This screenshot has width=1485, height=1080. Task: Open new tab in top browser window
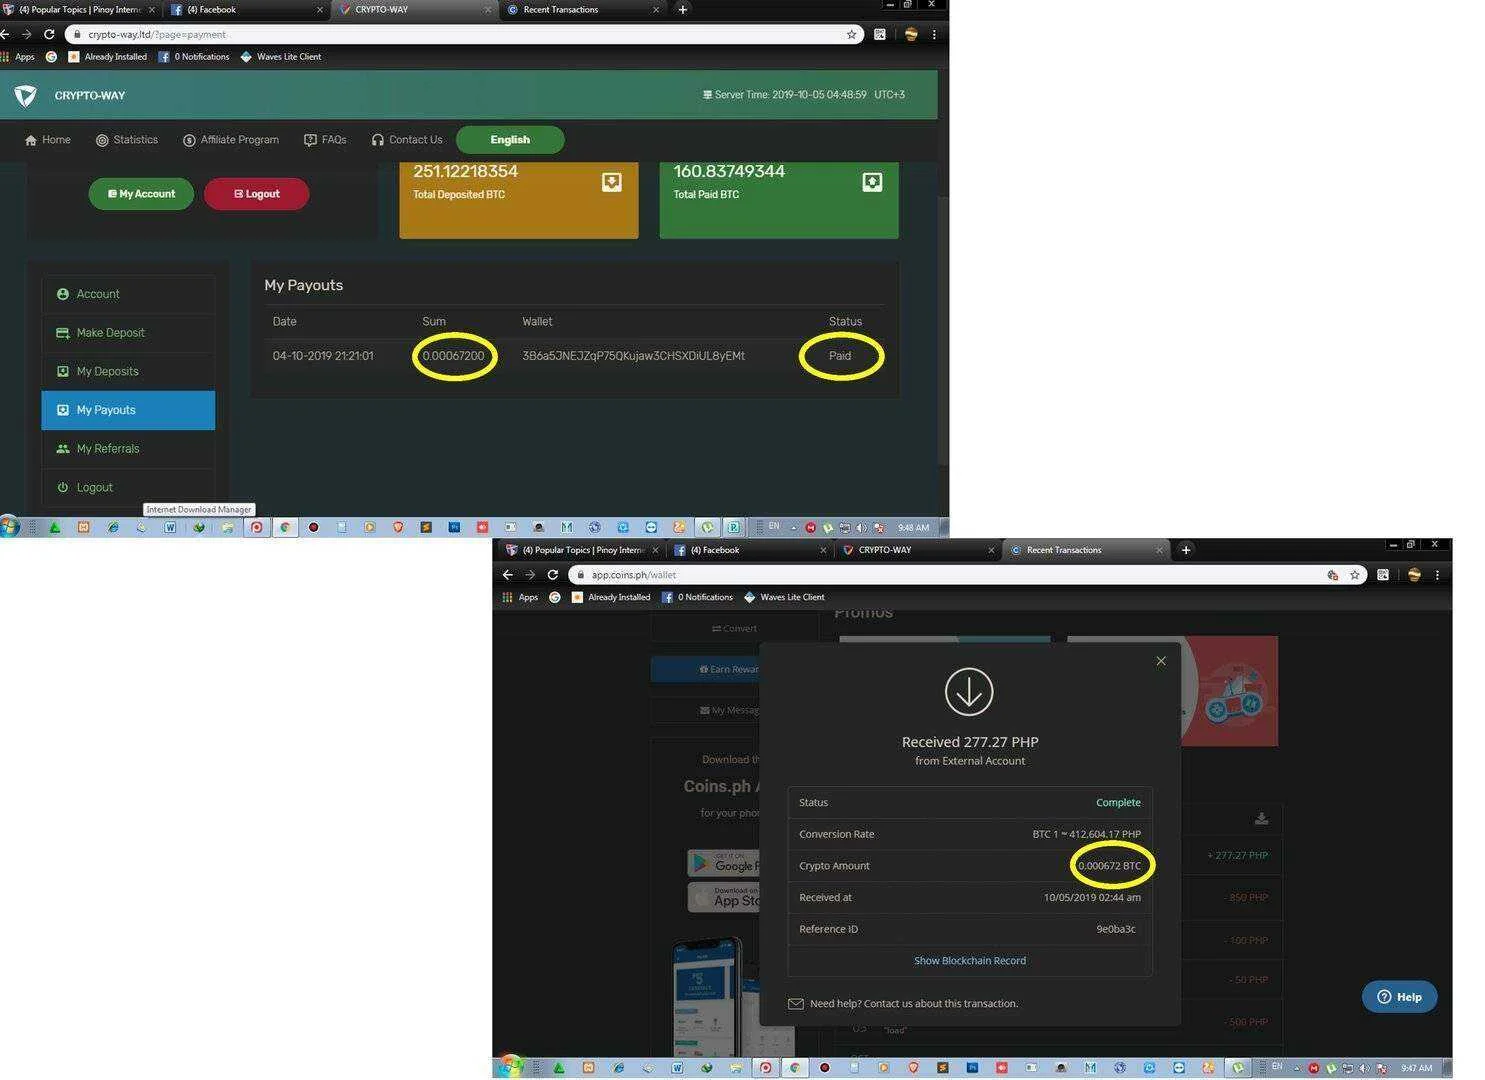tap(683, 9)
